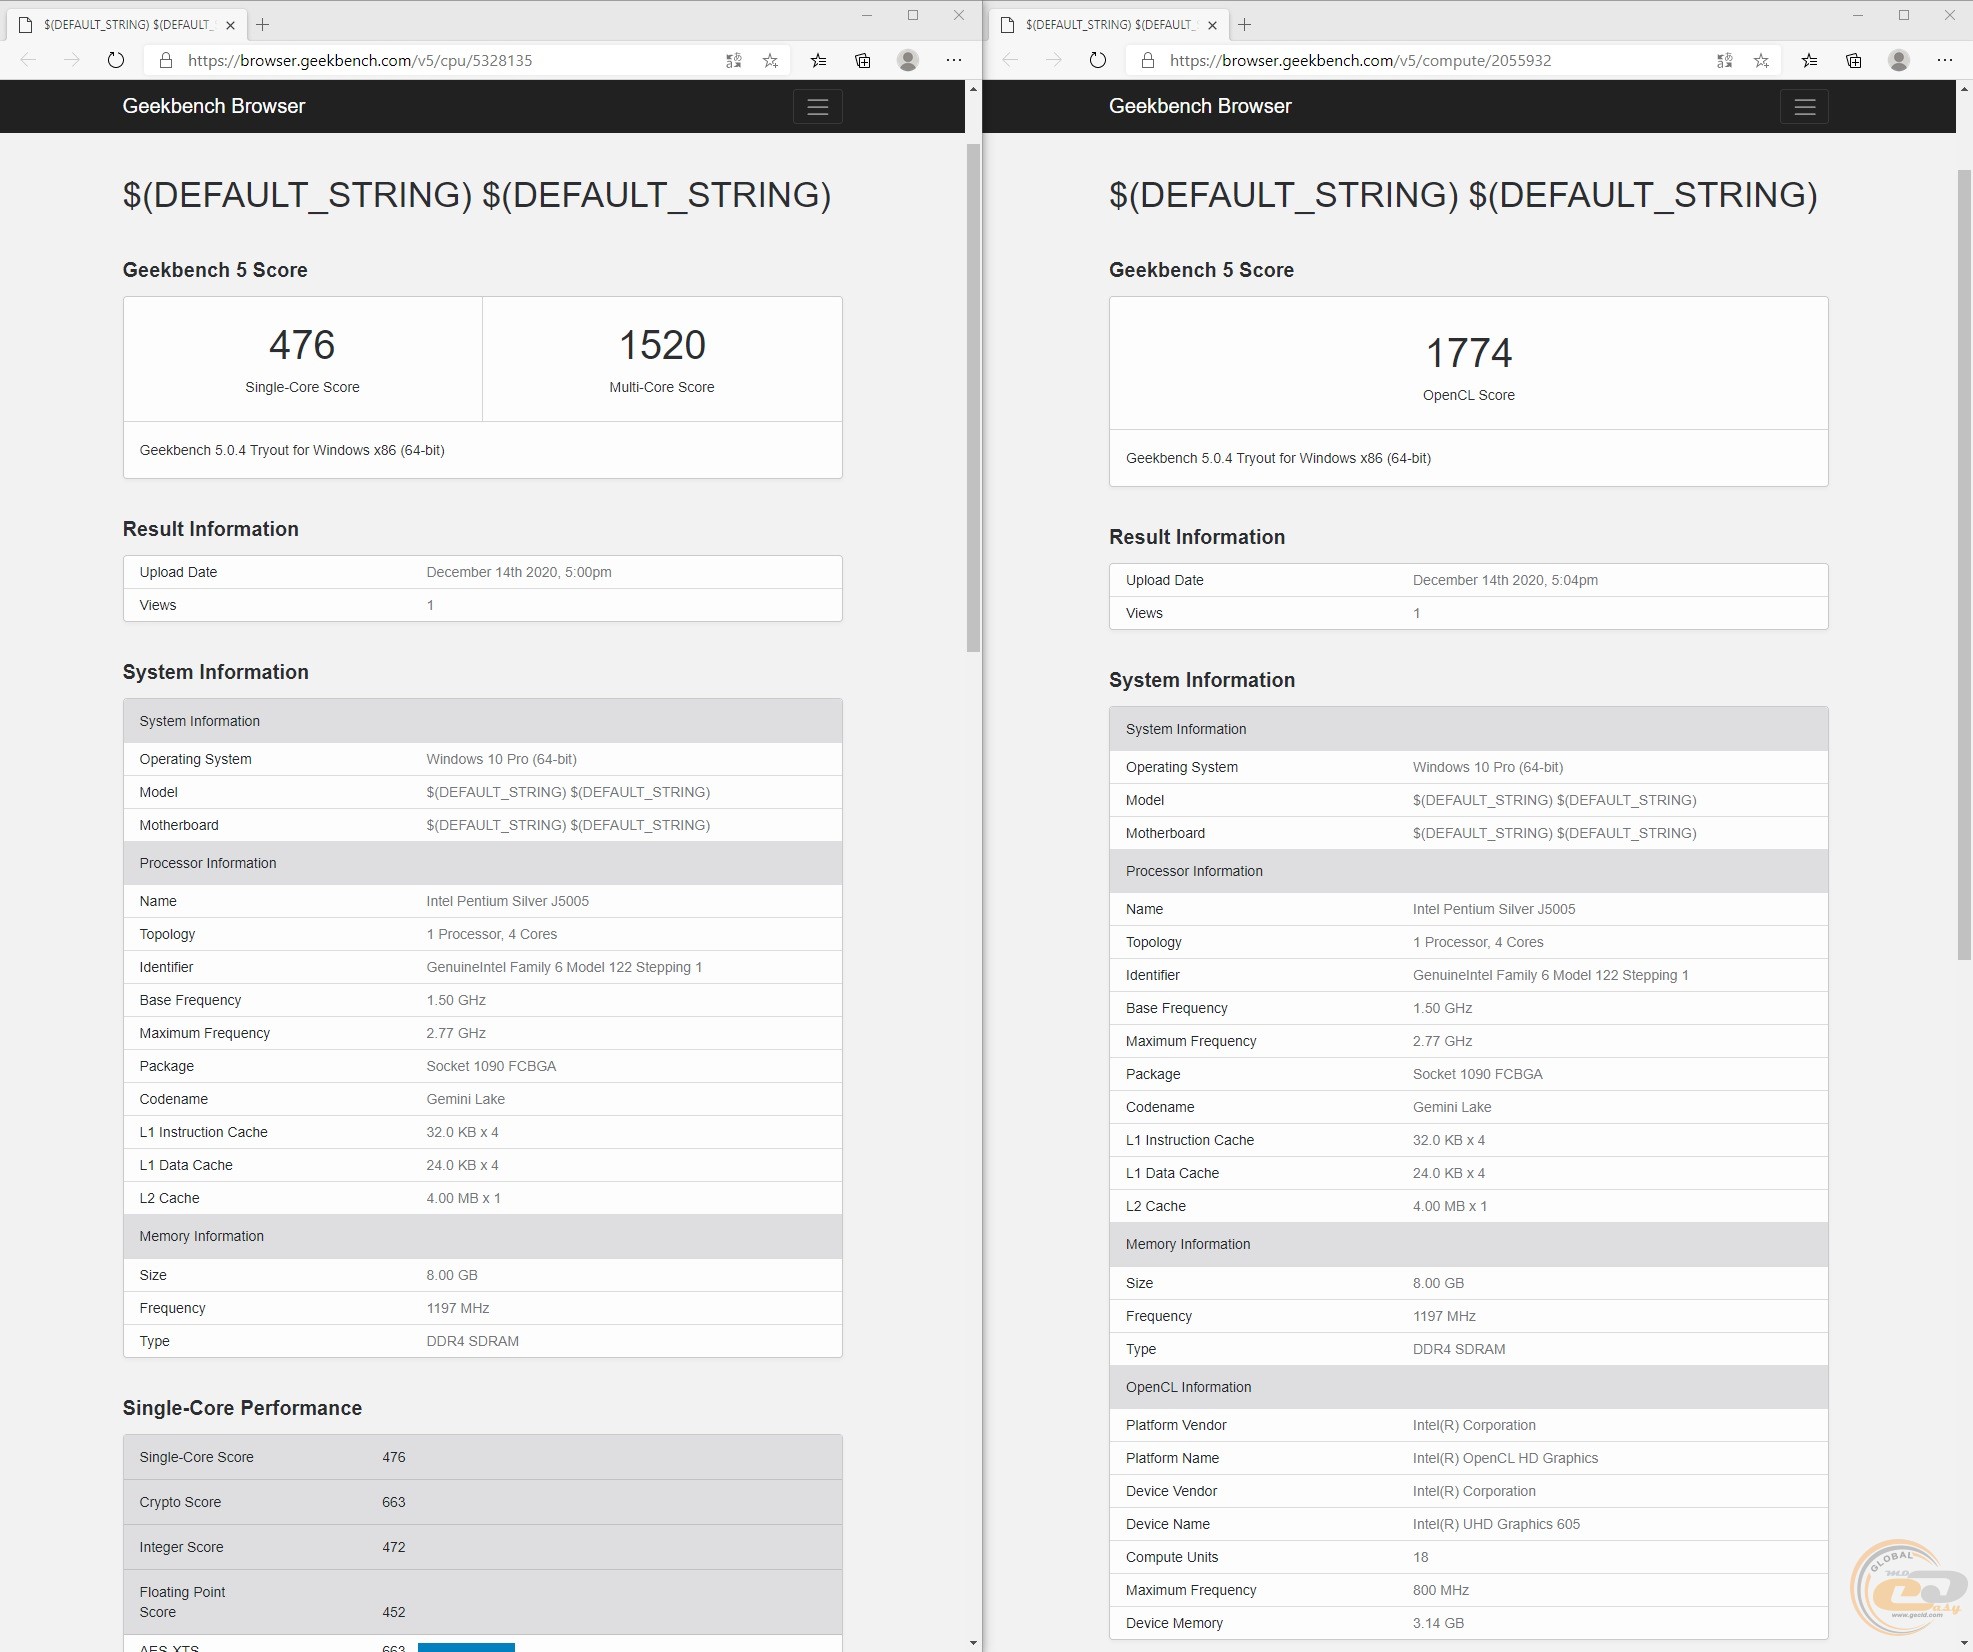Open a new tab in the right browser
The width and height of the screenshot is (1973, 1652).
(1245, 24)
